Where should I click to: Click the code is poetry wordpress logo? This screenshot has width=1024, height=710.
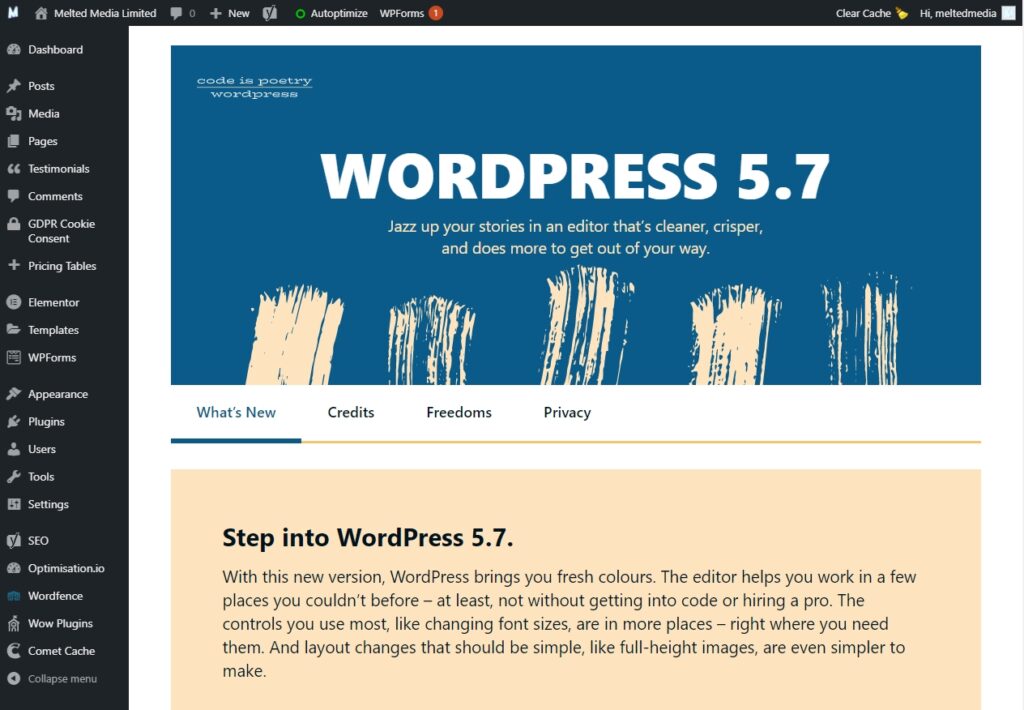(254, 87)
